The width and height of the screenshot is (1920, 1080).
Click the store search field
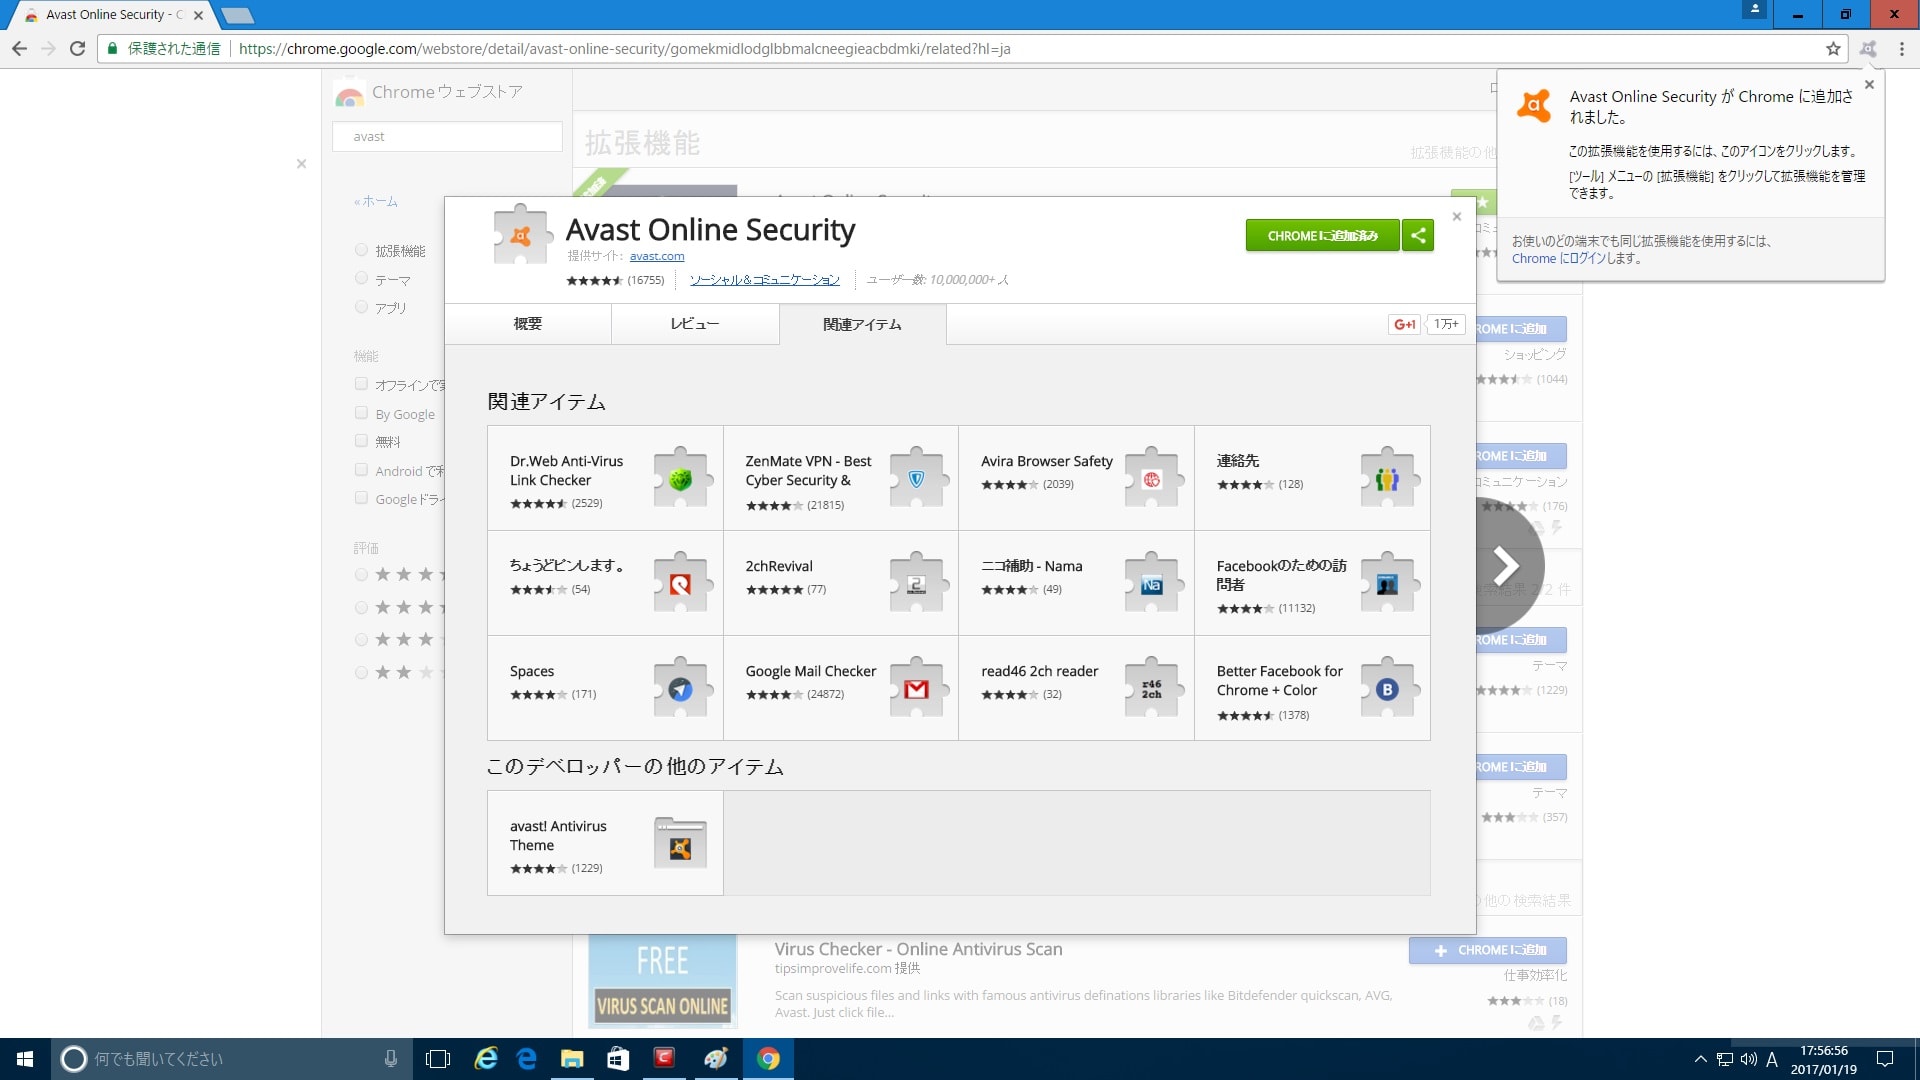click(447, 136)
